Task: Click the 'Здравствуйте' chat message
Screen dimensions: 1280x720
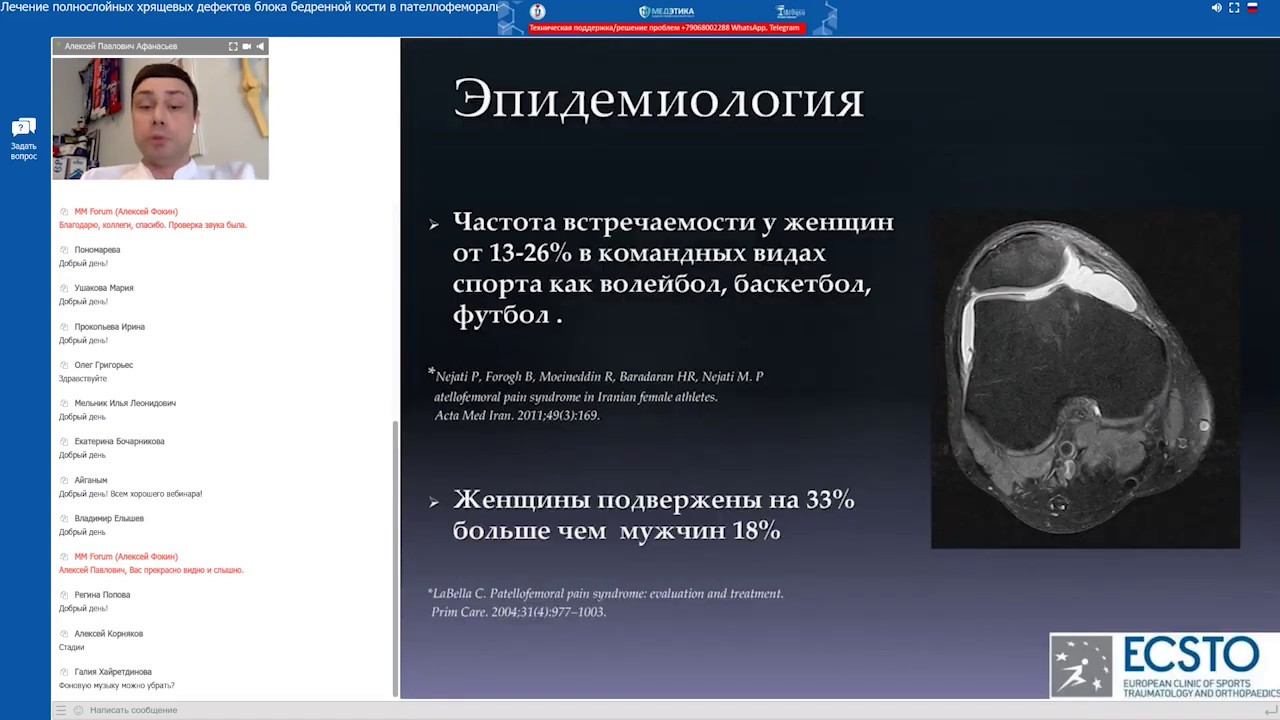Action: coord(83,379)
